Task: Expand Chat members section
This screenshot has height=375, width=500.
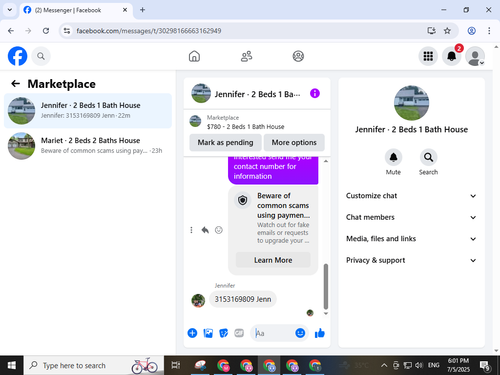Action: point(411,217)
